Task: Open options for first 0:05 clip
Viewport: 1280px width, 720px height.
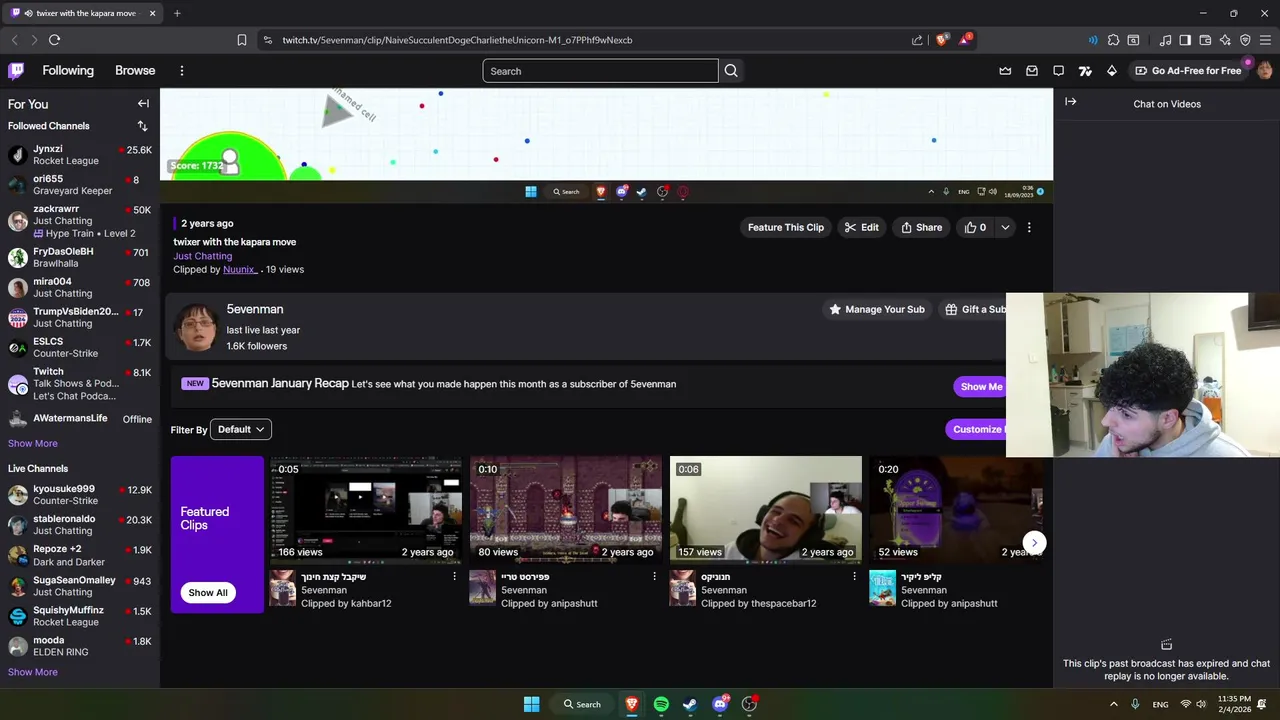Action: [455, 576]
